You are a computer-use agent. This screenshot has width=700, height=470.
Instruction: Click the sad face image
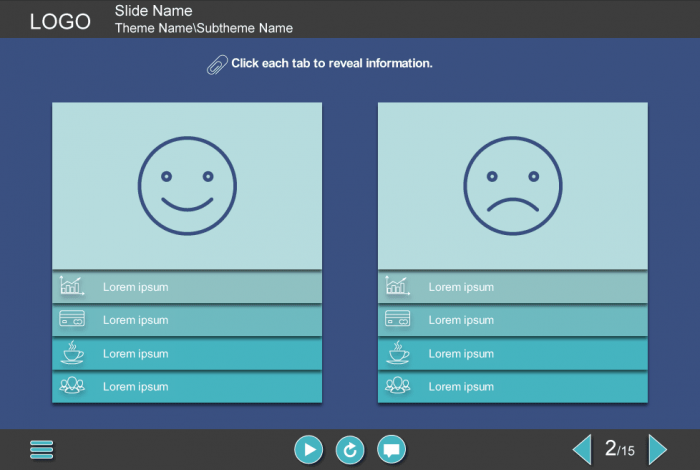click(x=513, y=186)
